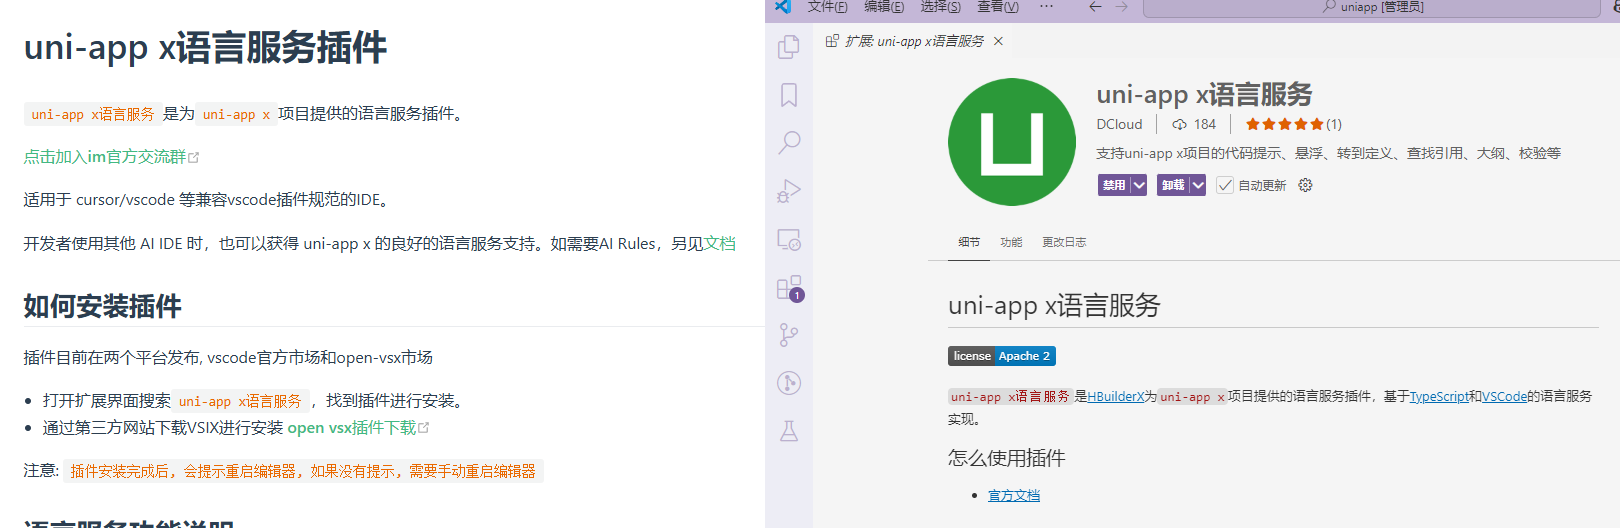Open 点击加入im官方交流群 link

pyautogui.click(x=111, y=157)
